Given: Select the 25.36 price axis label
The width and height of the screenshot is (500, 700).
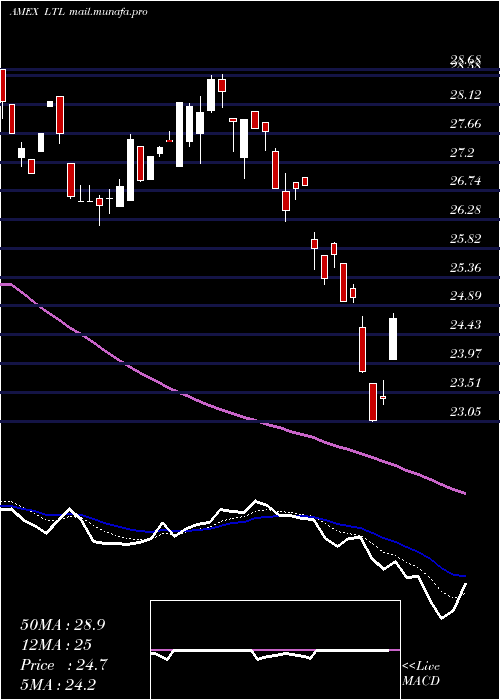Looking at the screenshot, I should [466, 267].
